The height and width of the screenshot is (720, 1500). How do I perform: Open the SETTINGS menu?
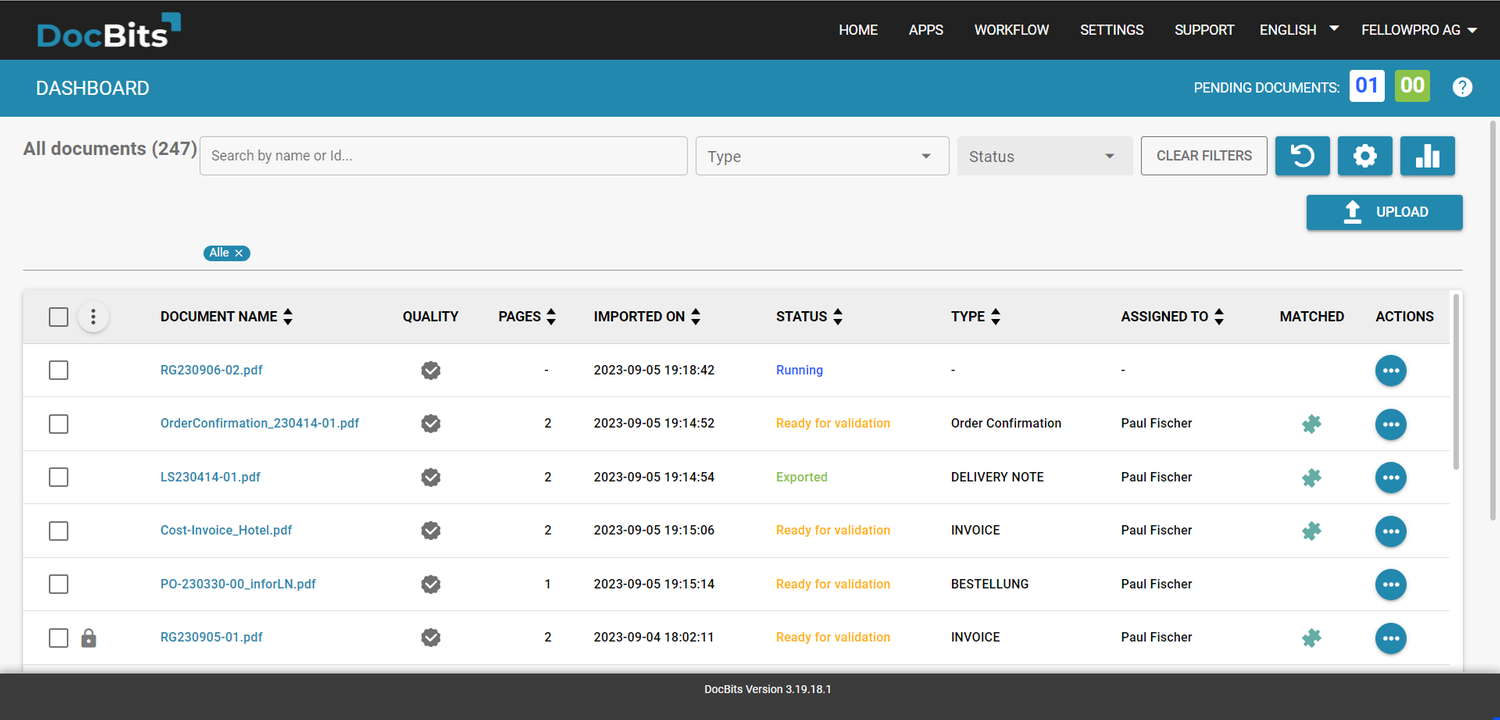(1111, 30)
